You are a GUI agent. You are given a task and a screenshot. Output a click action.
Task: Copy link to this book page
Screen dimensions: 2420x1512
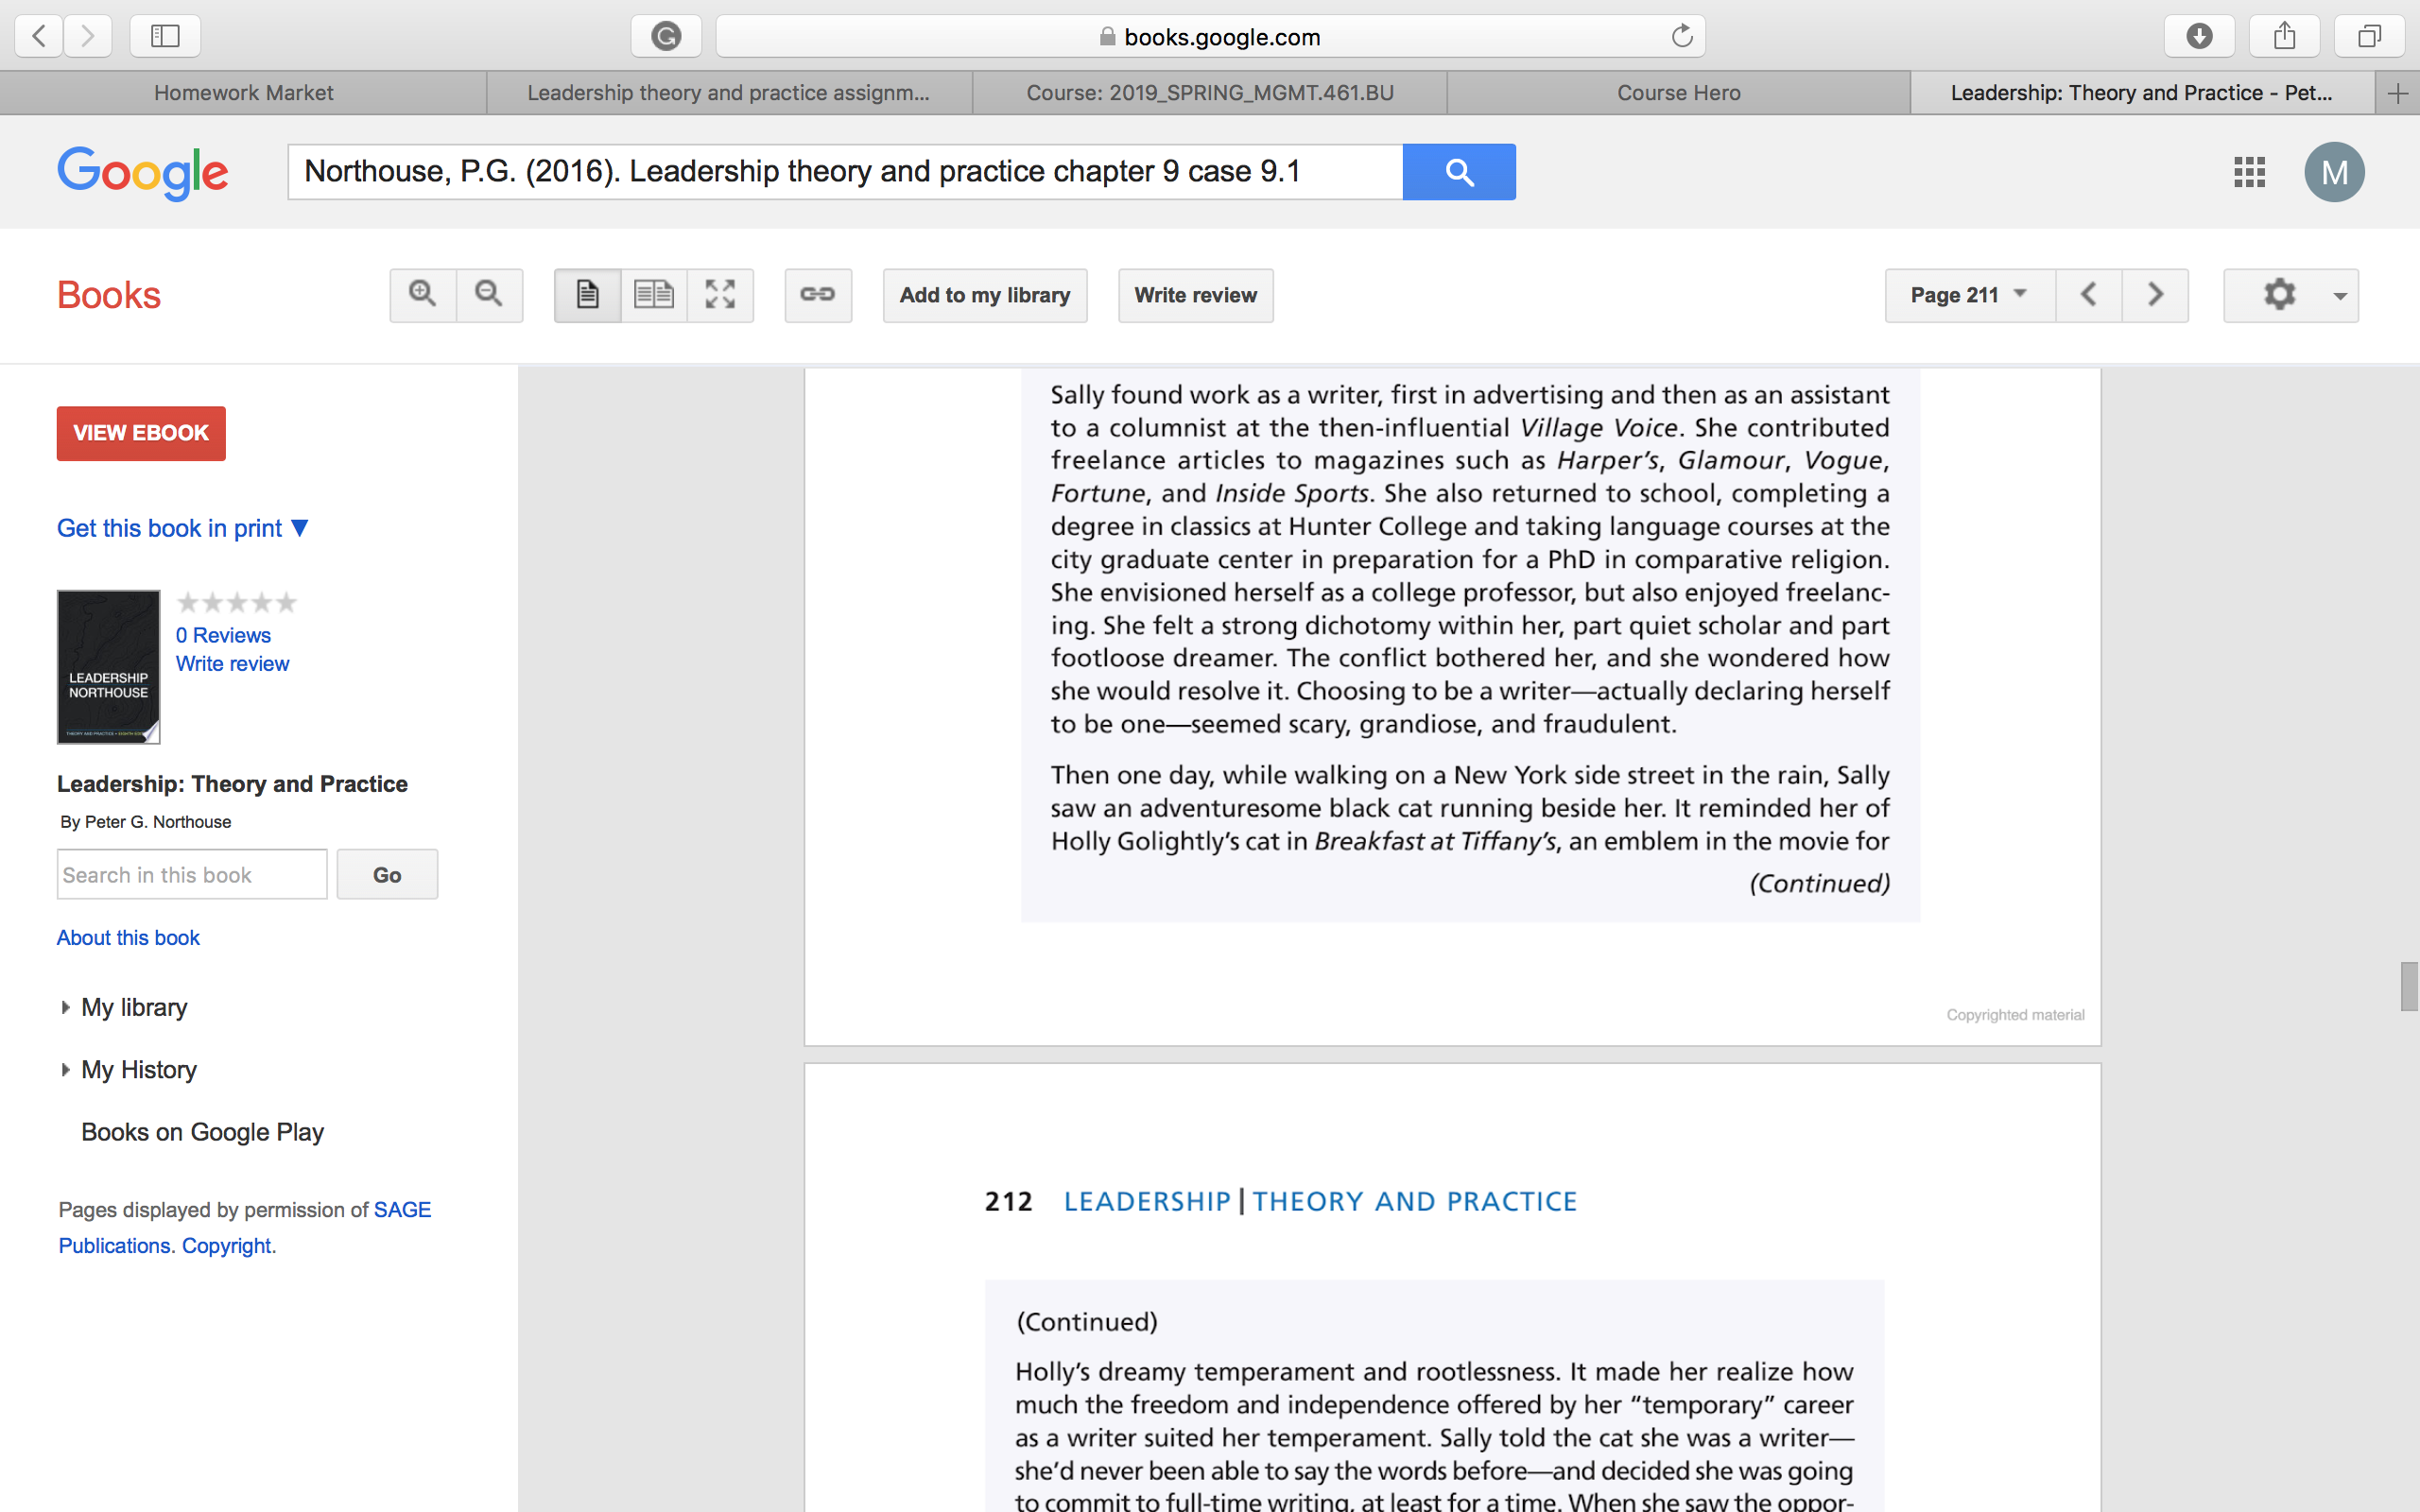point(818,295)
